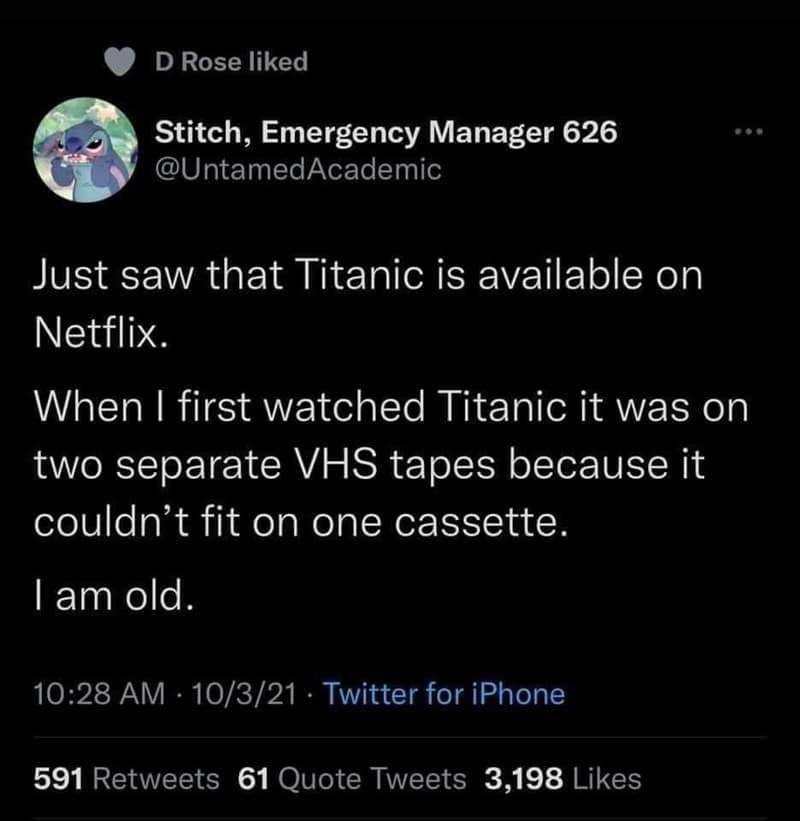This screenshot has width=800, height=821.
Task: Open the Twitter for iPhone source link
Action: pyautogui.click(x=445, y=693)
